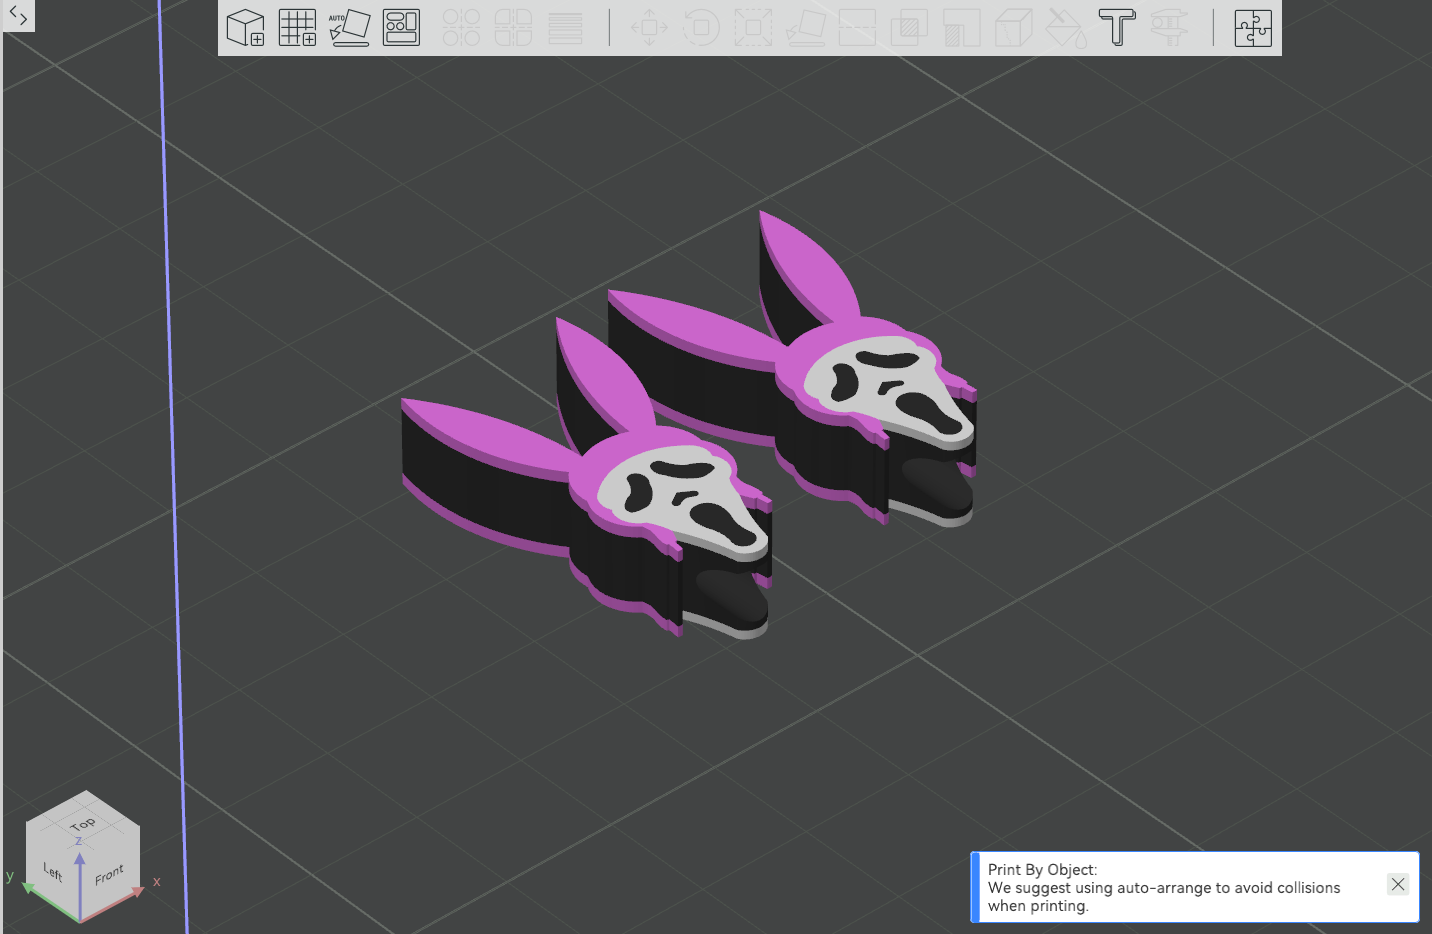Screen dimensions: 1432x934
Task: Collapse the sidebar with the arrows button
Action: 18,15
